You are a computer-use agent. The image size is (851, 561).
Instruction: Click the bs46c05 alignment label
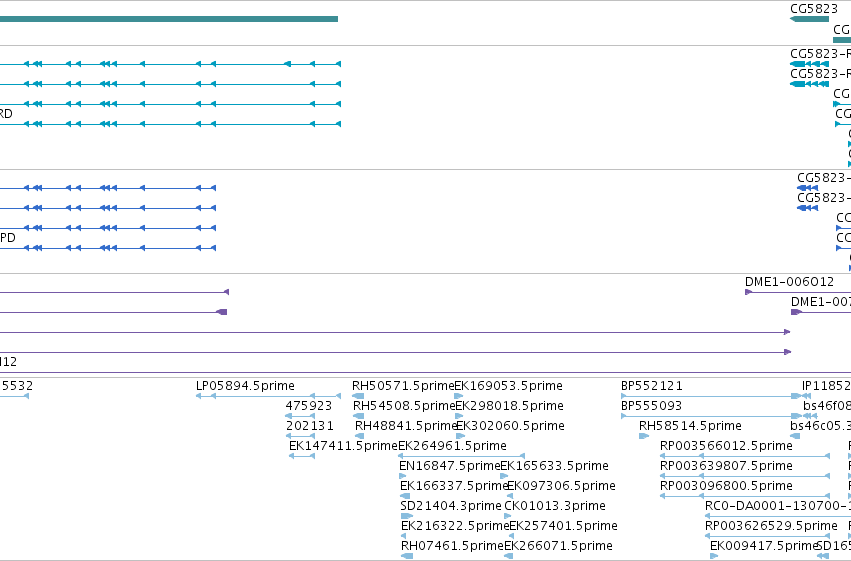[821, 426]
